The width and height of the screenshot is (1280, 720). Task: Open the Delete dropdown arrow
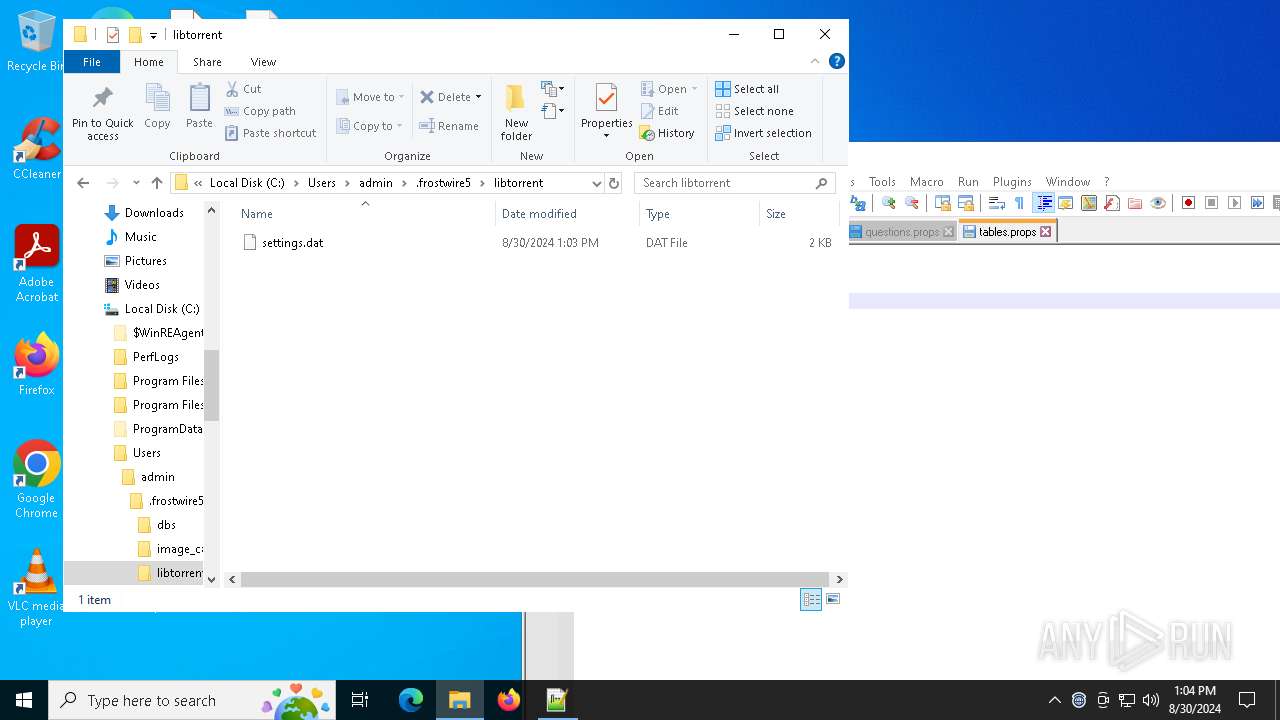click(x=478, y=97)
